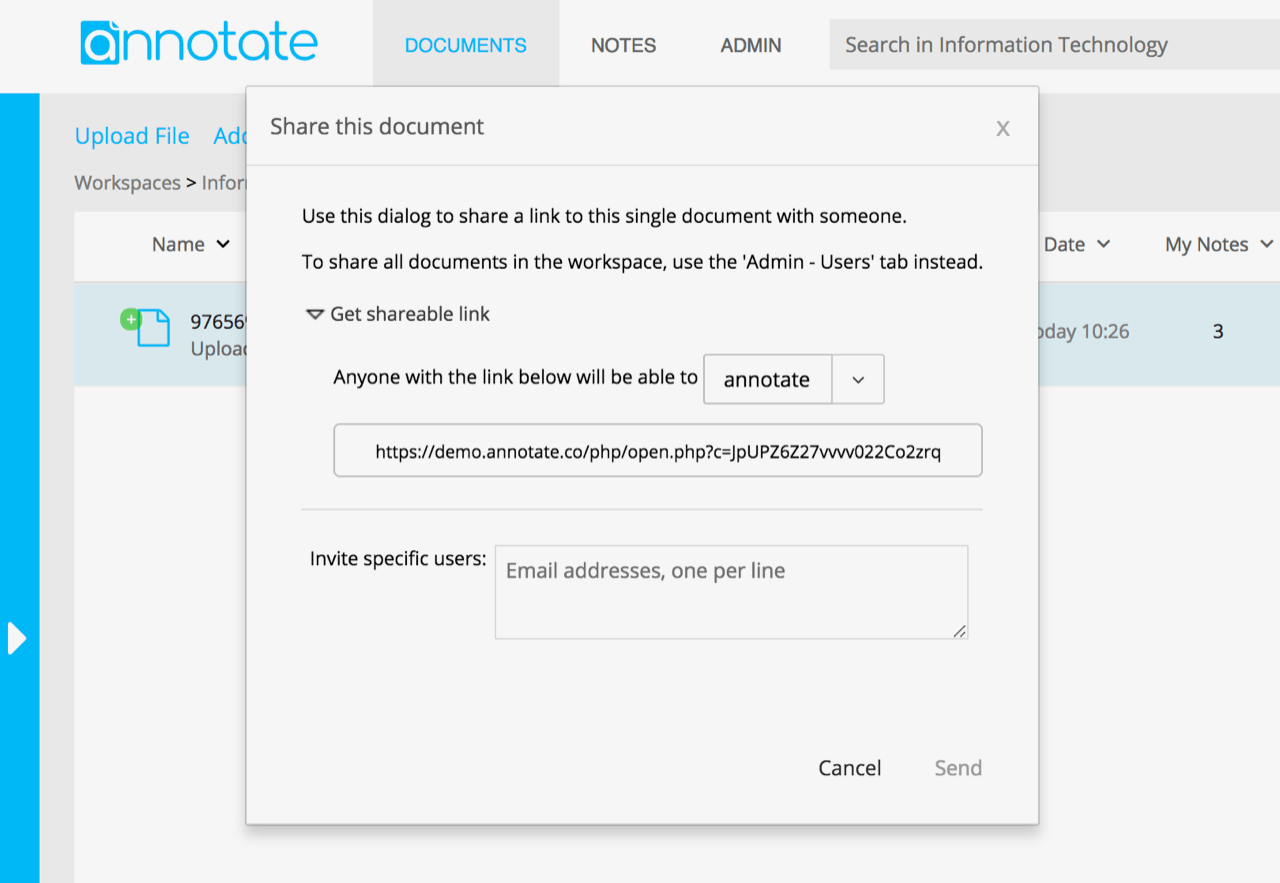Open the DOCUMENTS tab
Viewport: 1280px width, 883px height.
pyautogui.click(x=466, y=45)
